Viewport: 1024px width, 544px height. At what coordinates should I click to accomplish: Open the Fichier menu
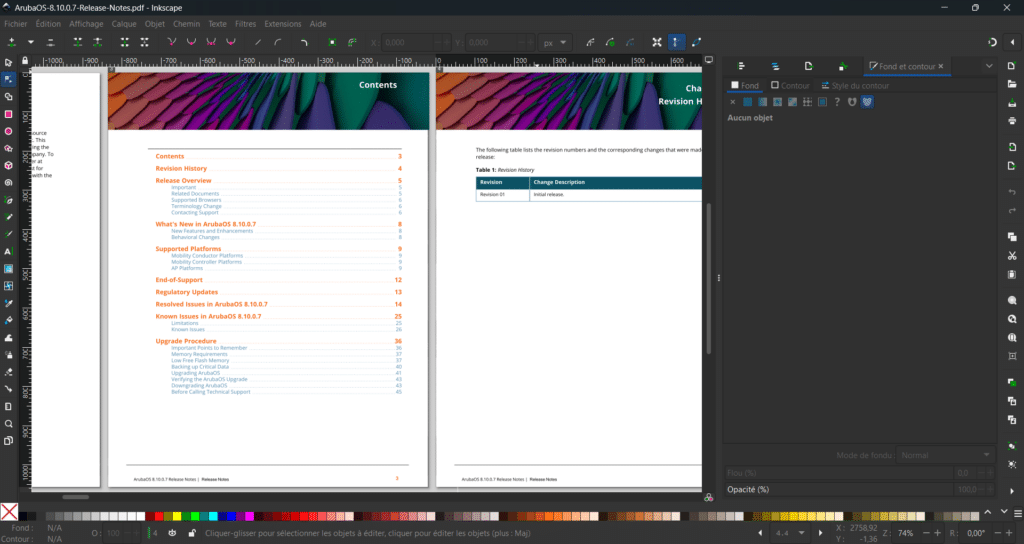pos(16,24)
